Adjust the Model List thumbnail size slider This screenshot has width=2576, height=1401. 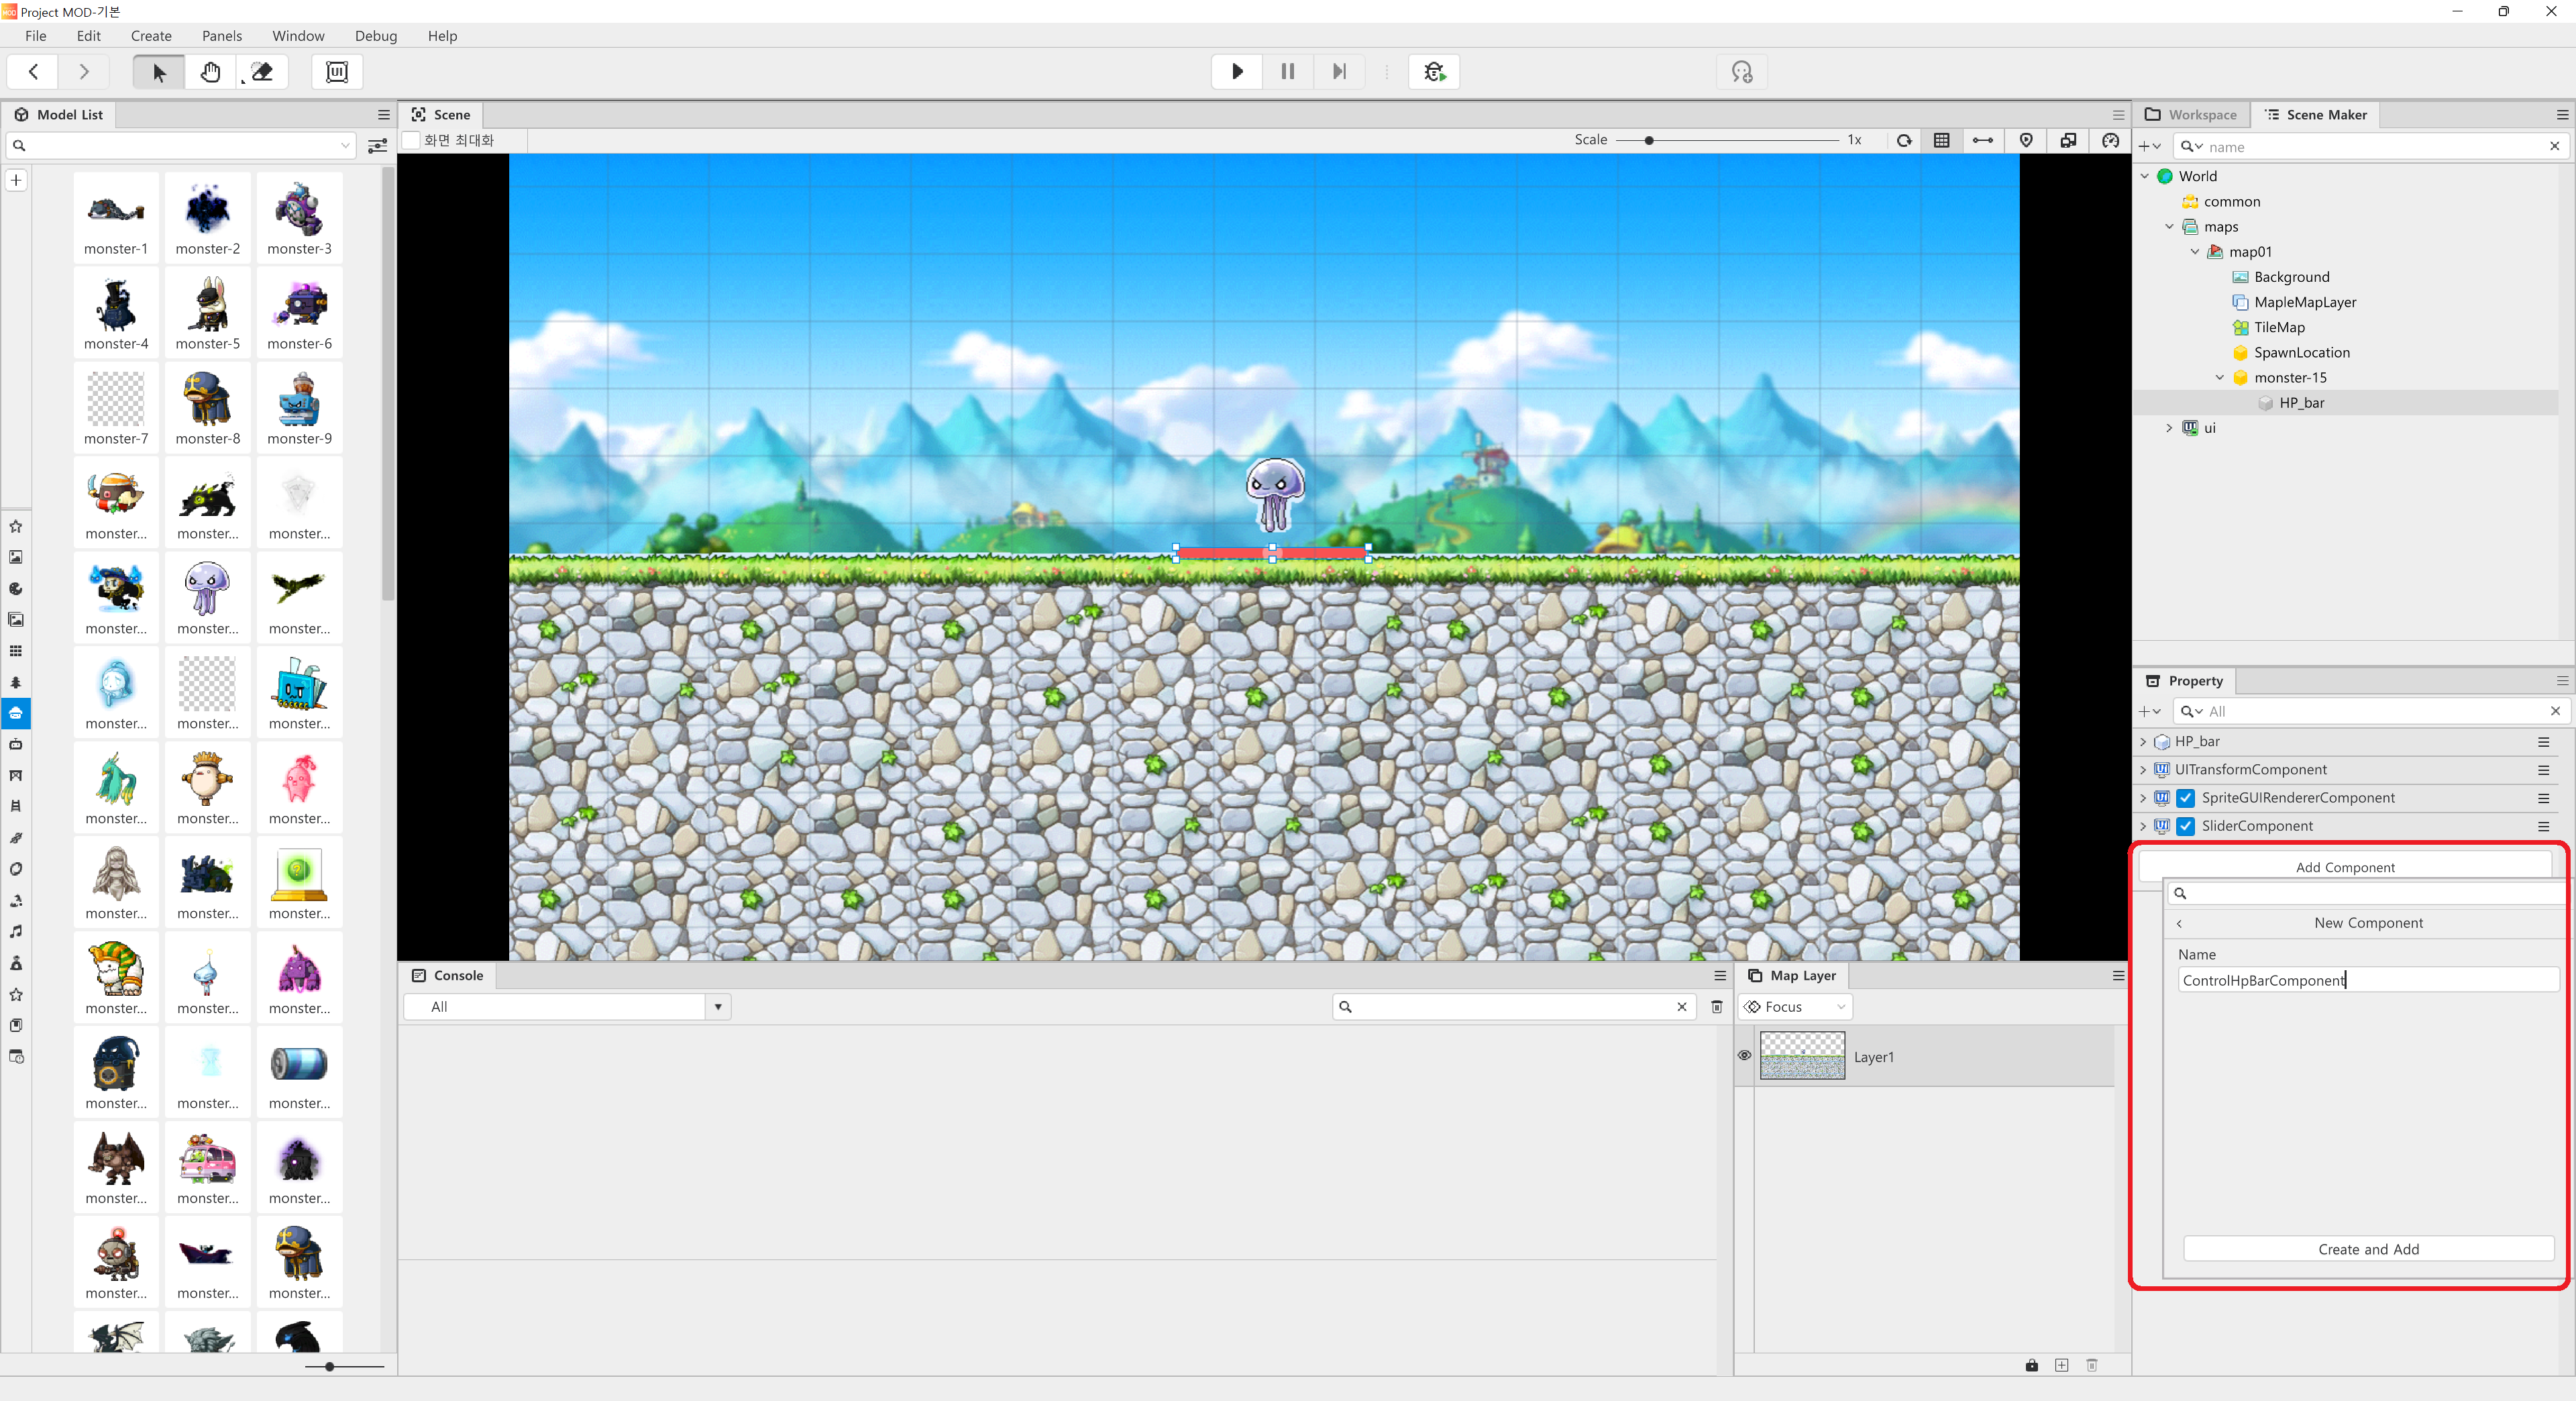329,1366
